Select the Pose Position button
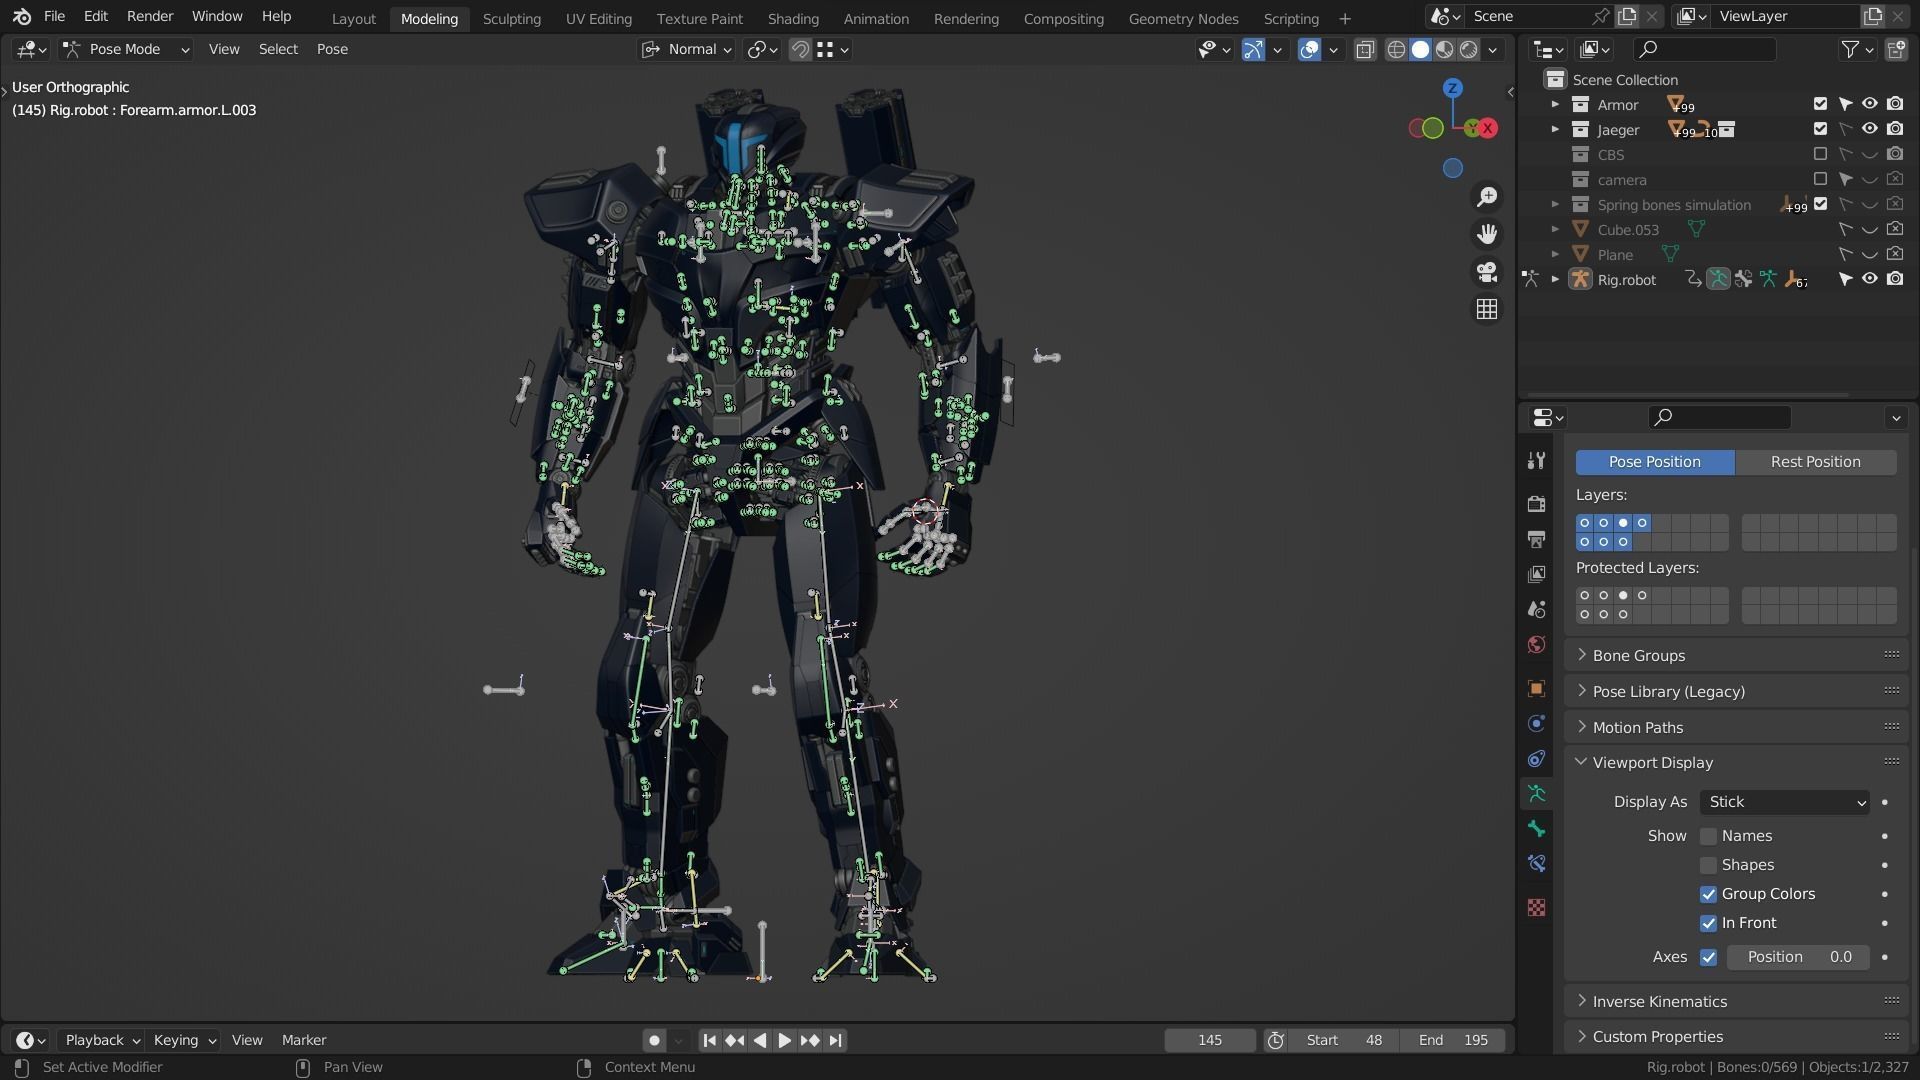1920x1080 pixels. click(1654, 462)
